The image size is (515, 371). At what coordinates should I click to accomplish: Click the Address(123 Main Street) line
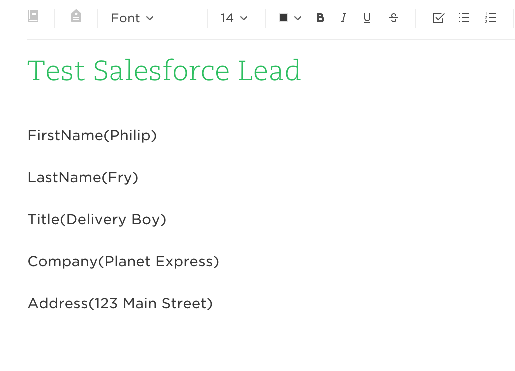point(120,303)
